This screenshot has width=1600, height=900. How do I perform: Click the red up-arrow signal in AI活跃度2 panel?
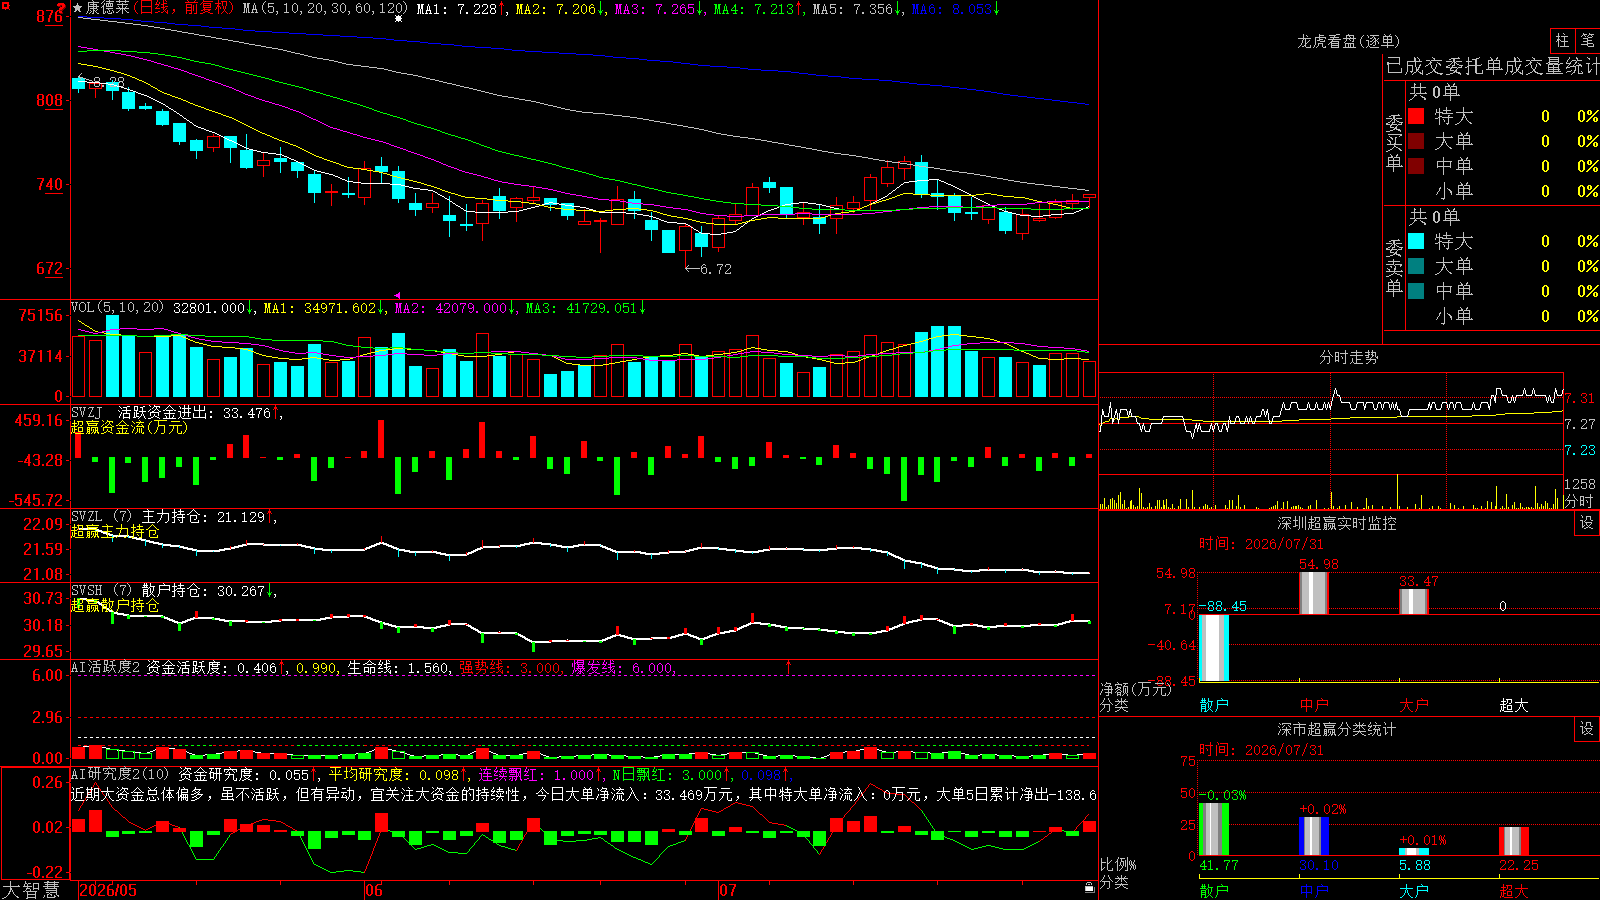point(789,666)
